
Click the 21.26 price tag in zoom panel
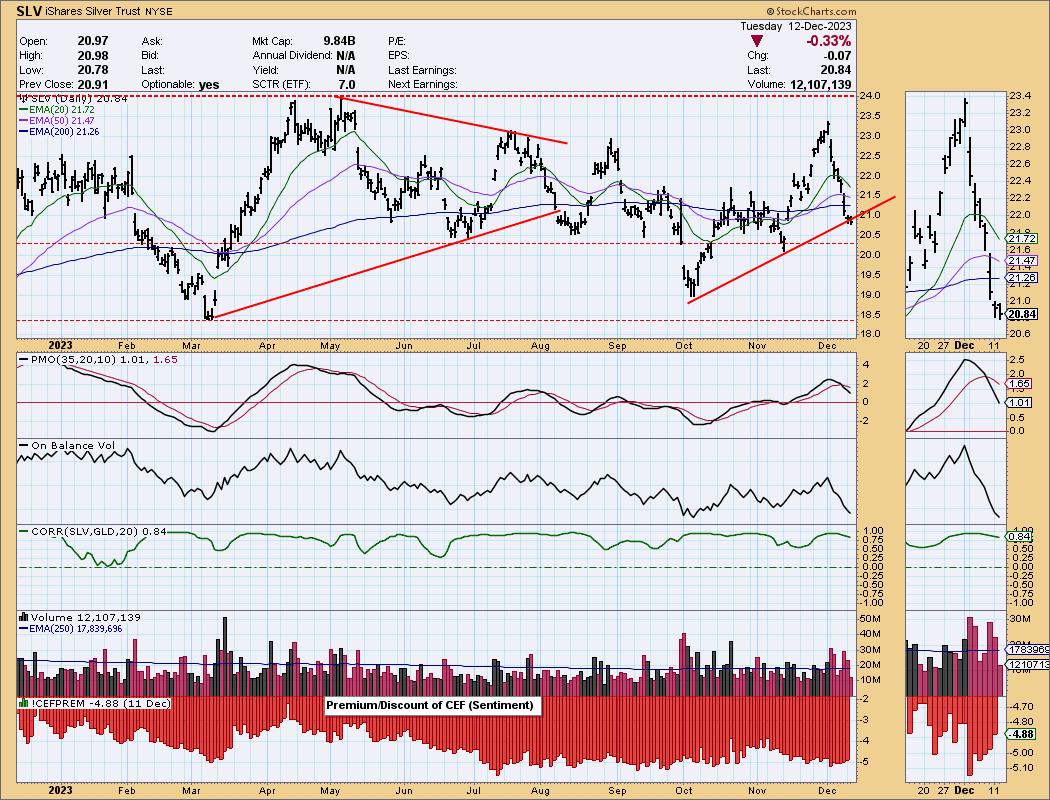point(1023,277)
